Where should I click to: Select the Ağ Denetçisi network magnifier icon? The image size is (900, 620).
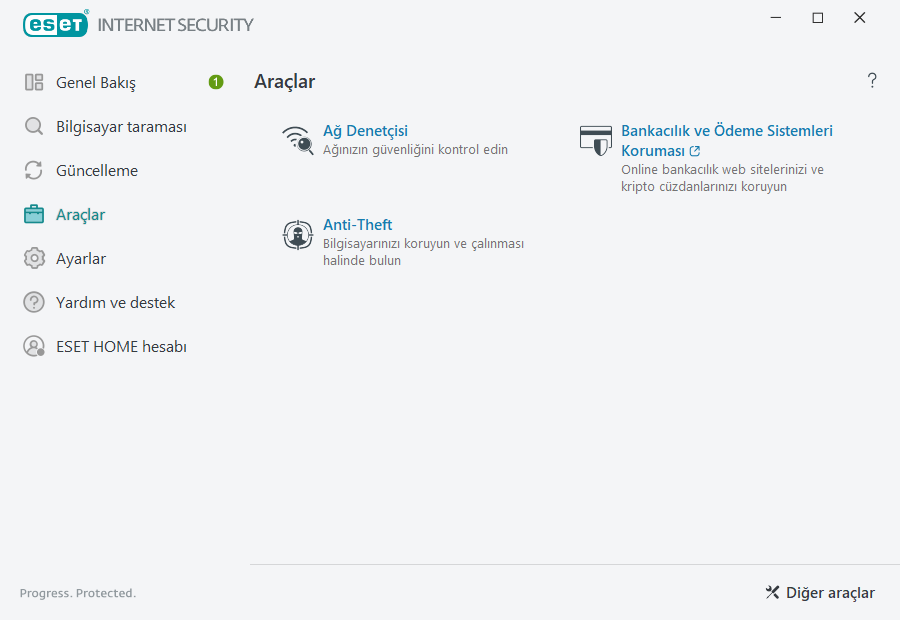297,139
